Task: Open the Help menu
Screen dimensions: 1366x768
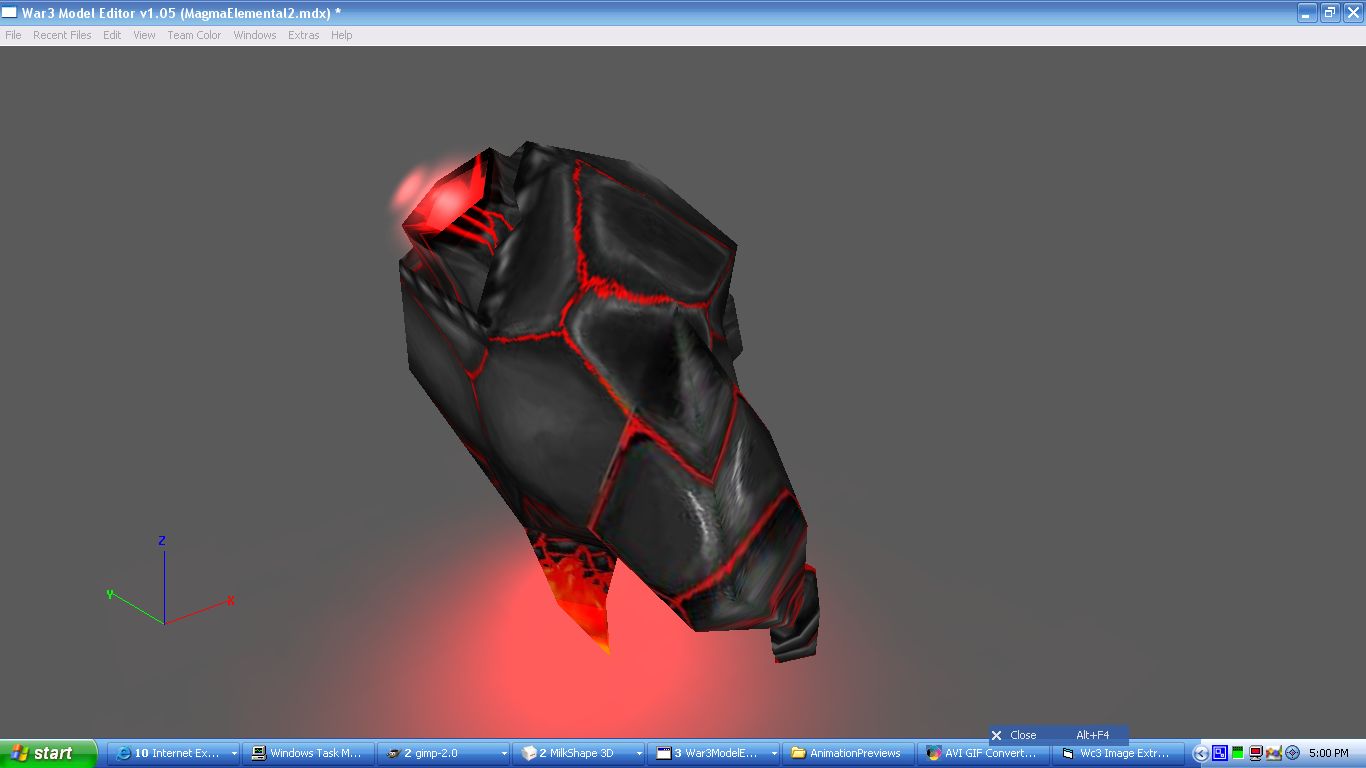Action: click(x=342, y=35)
